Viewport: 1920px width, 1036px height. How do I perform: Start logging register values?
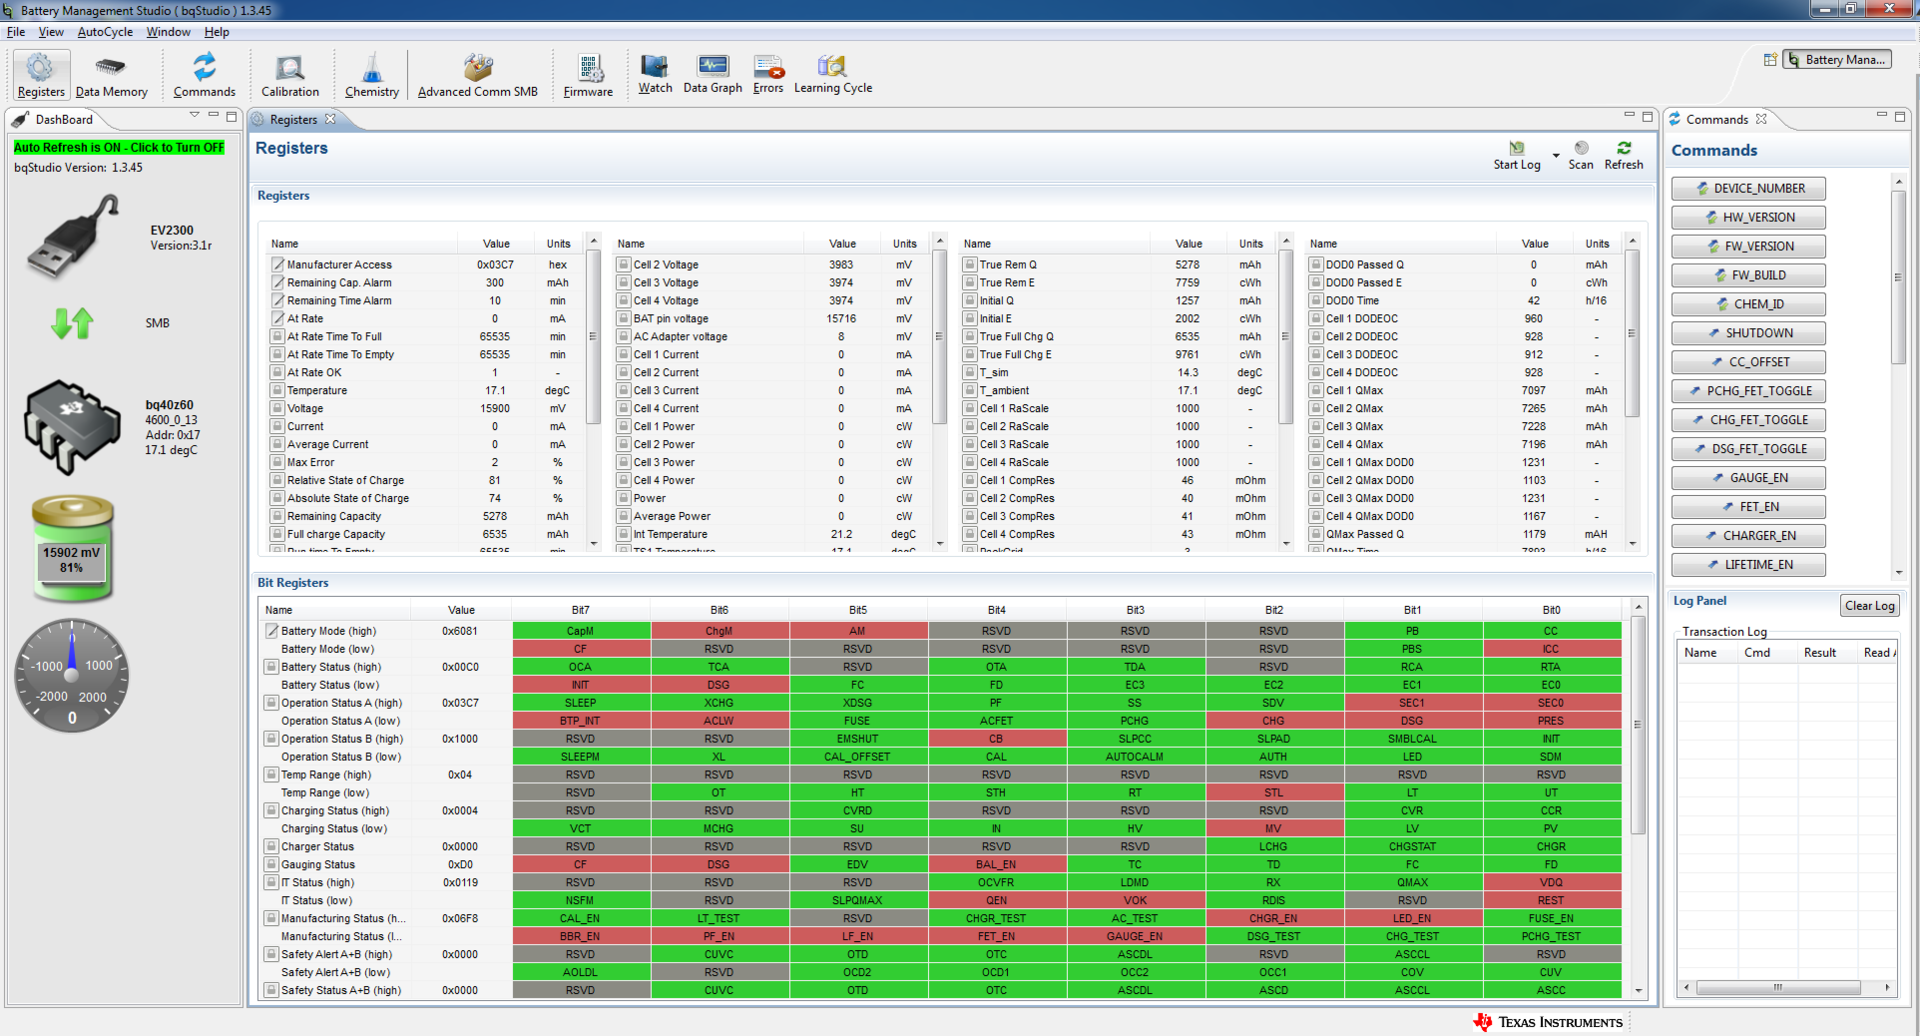1517,155
